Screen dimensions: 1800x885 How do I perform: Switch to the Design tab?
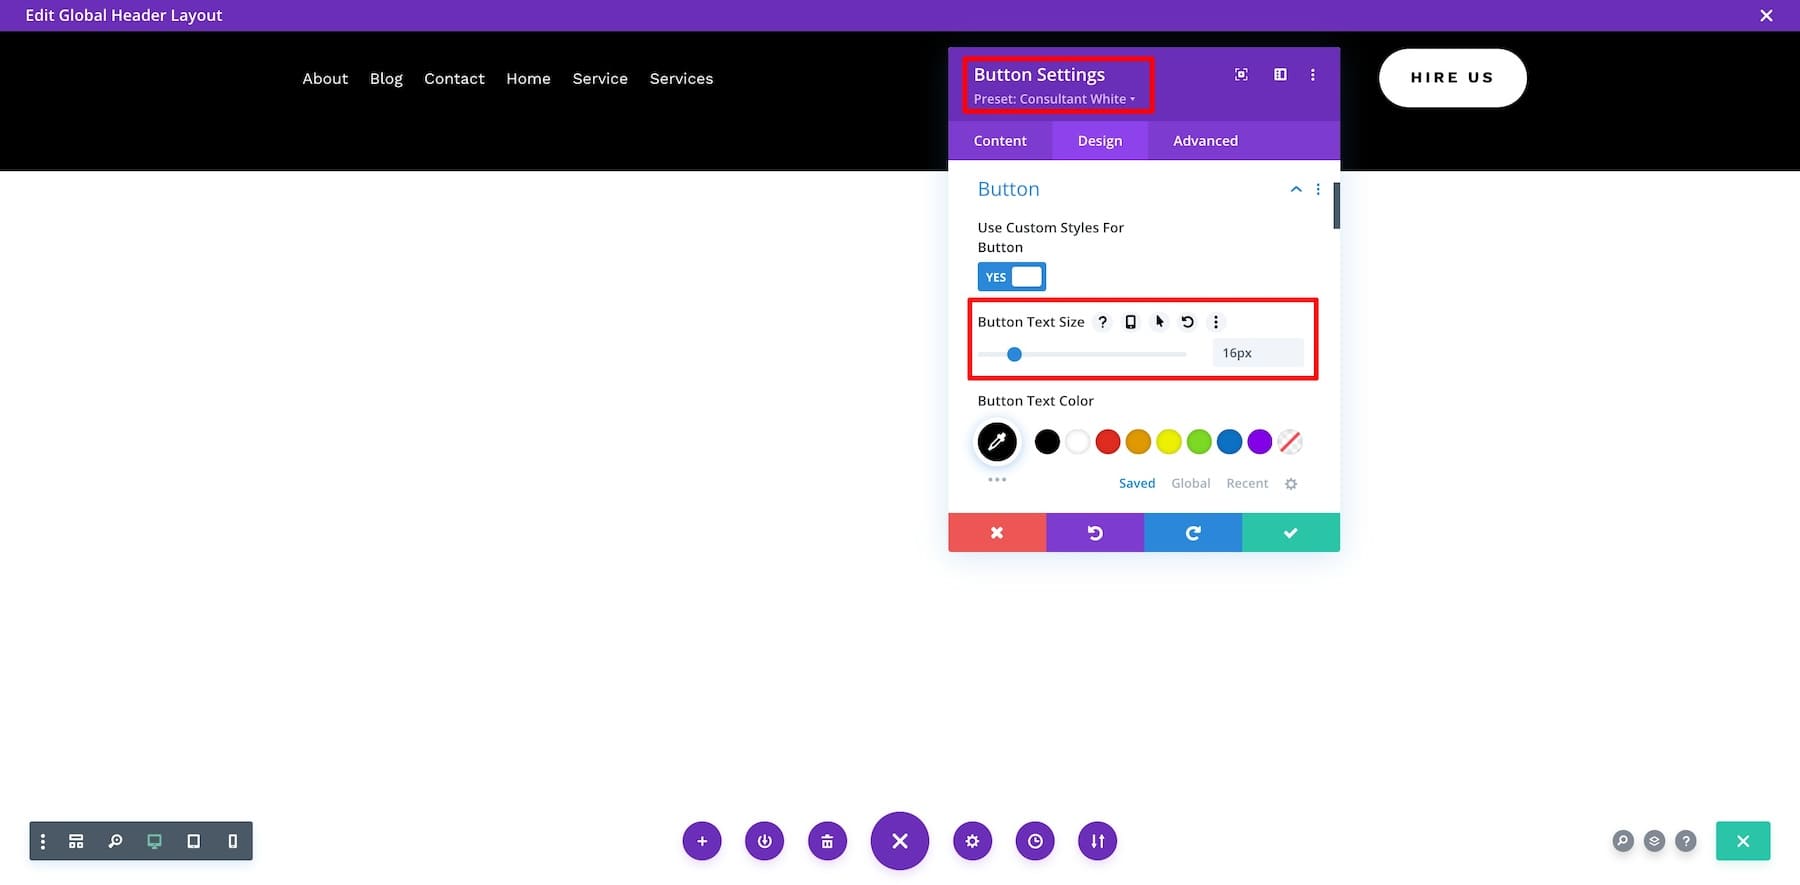click(x=1100, y=141)
